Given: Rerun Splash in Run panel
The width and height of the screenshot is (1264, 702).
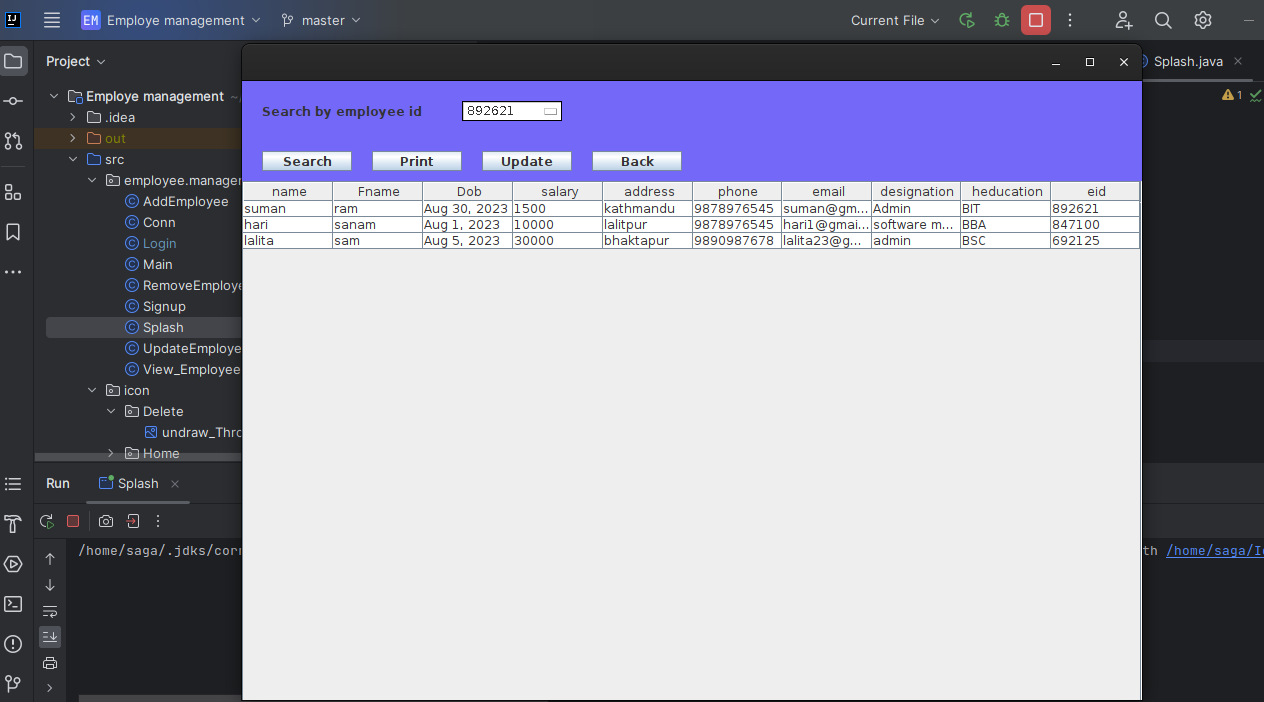Looking at the screenshot, I should click(x=47, y=521).
